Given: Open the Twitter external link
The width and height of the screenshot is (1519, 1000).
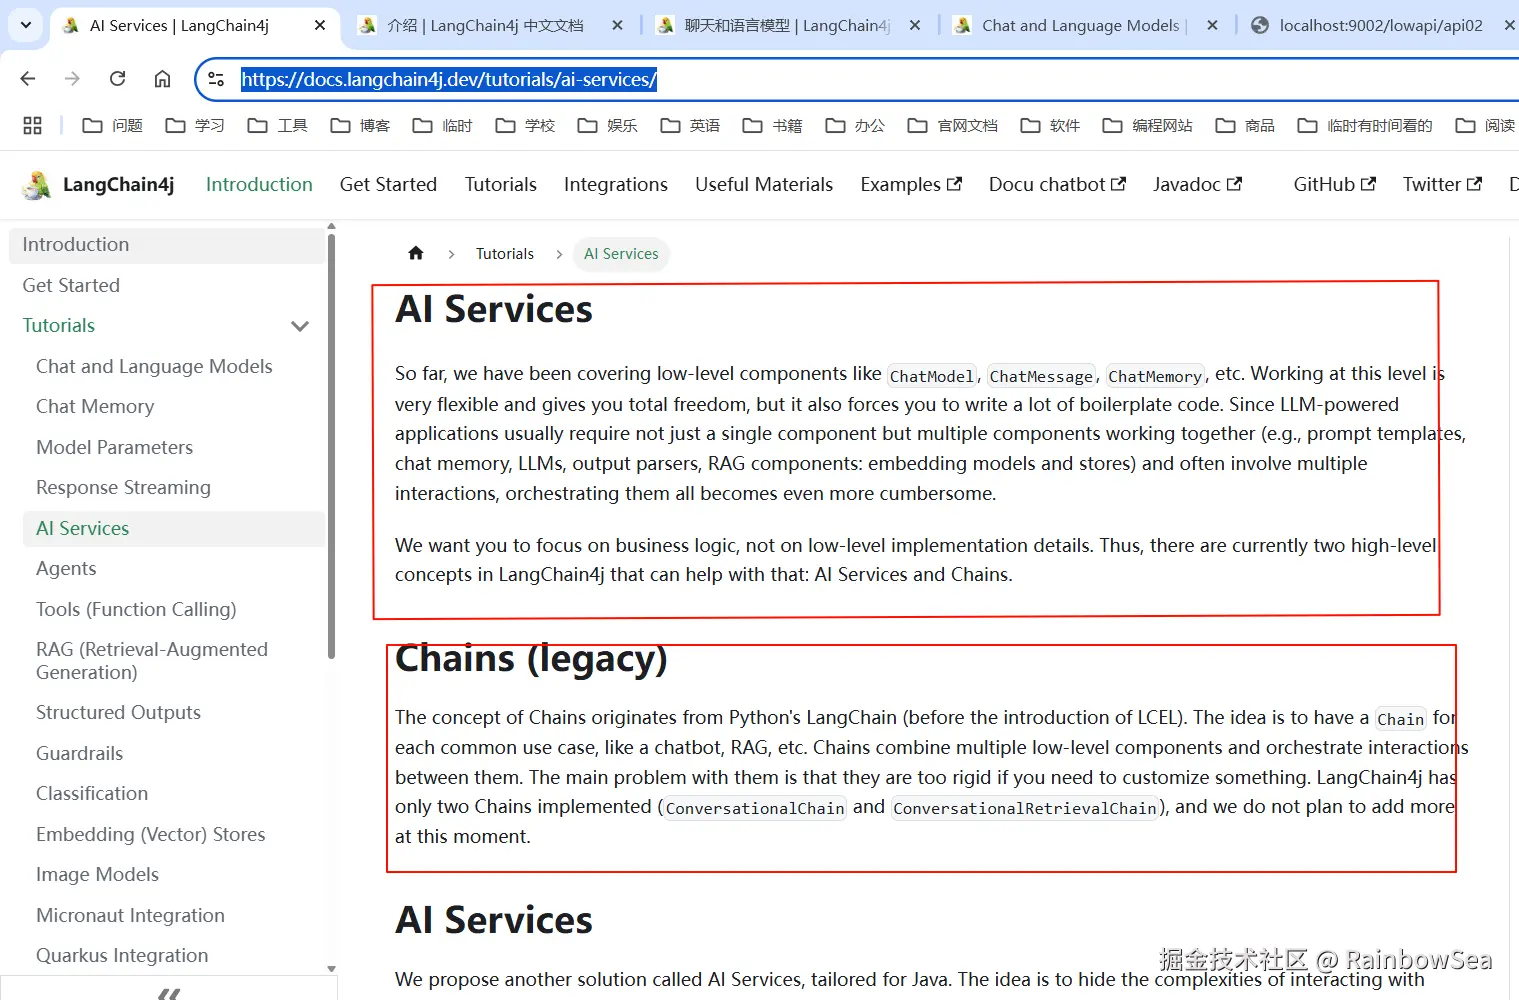Looking at the screenshot, I should [x=1442, y=184].
